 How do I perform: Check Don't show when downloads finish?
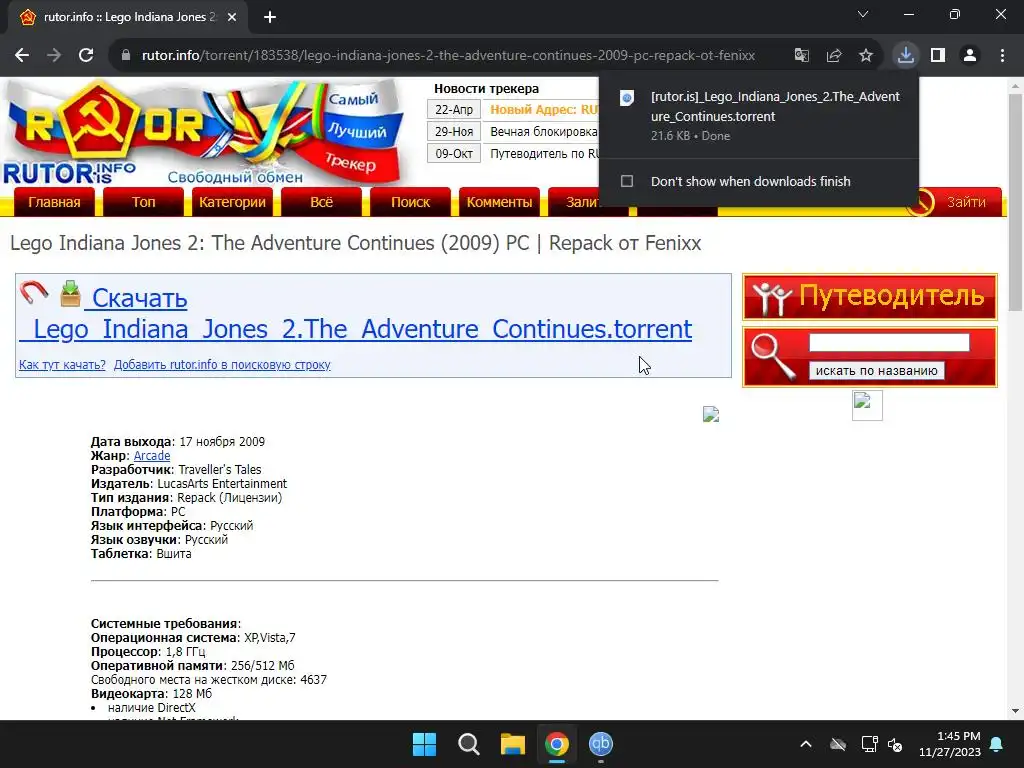[x=627, y=181]
